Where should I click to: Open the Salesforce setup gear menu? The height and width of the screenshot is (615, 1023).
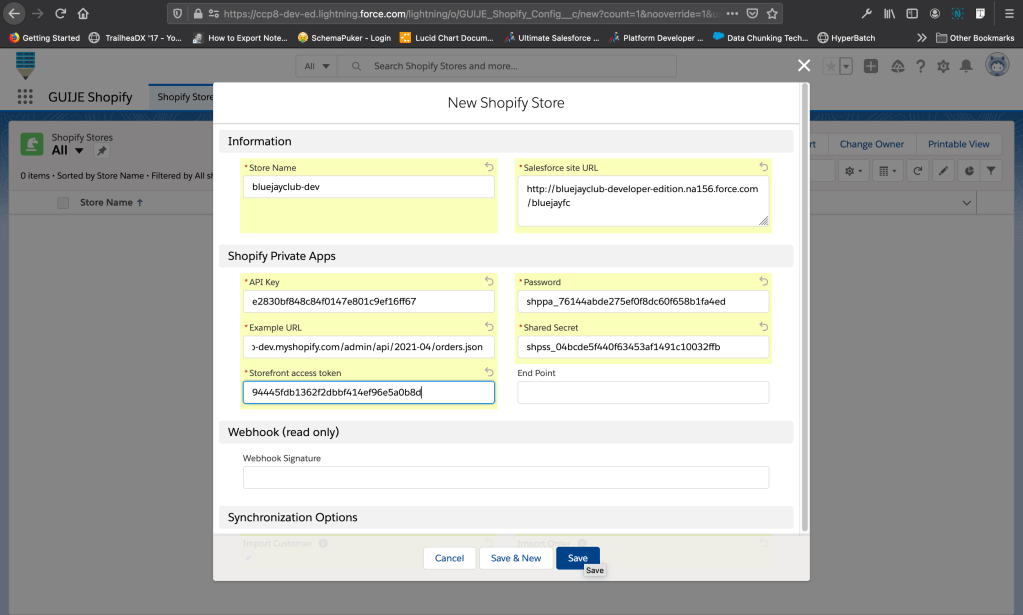click(943, 66)
